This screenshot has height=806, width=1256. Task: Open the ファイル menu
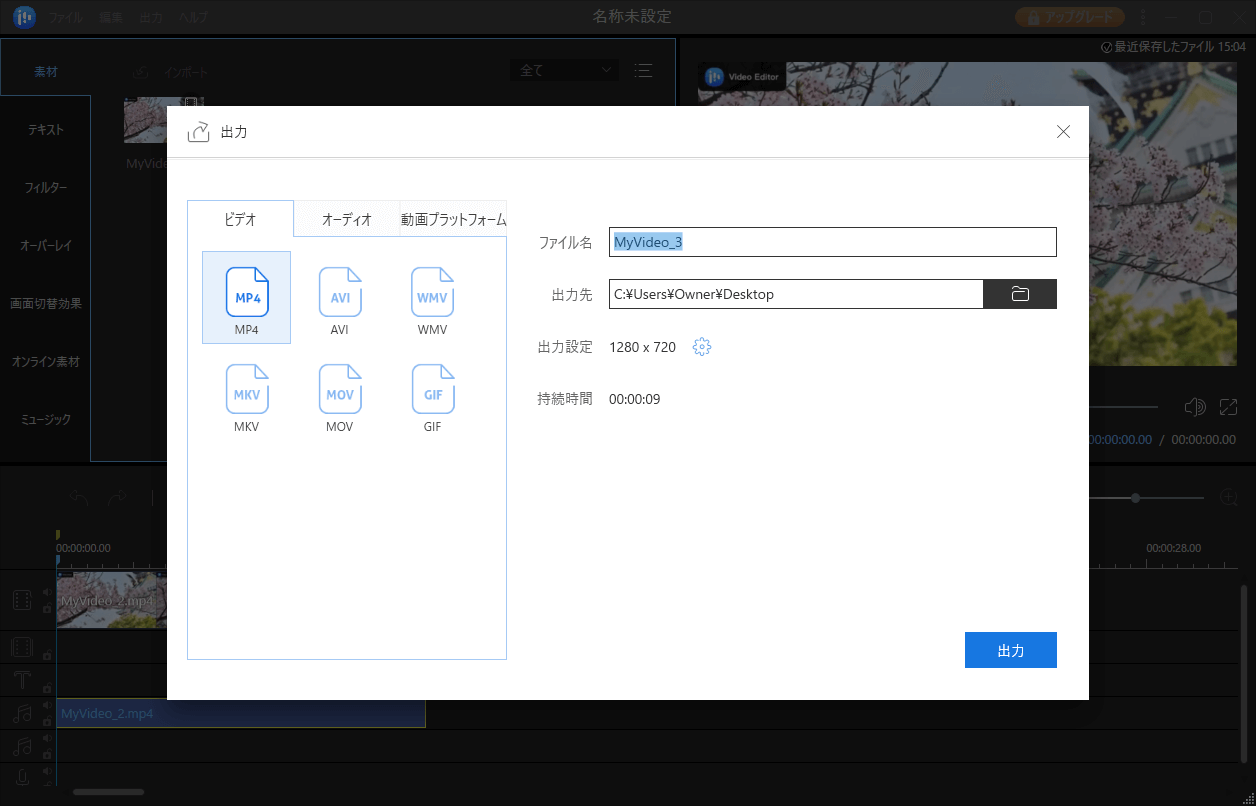(63, 16)
